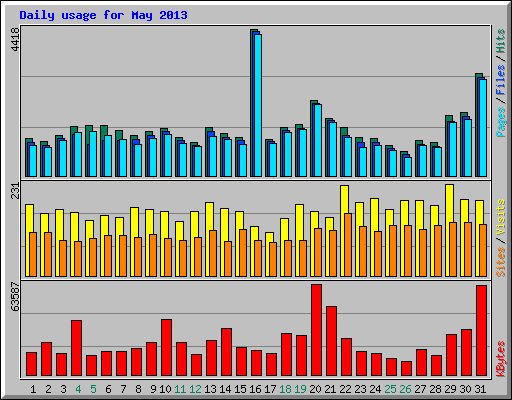Click the 231 axis value
512x400 pixels.
[15, 191]
